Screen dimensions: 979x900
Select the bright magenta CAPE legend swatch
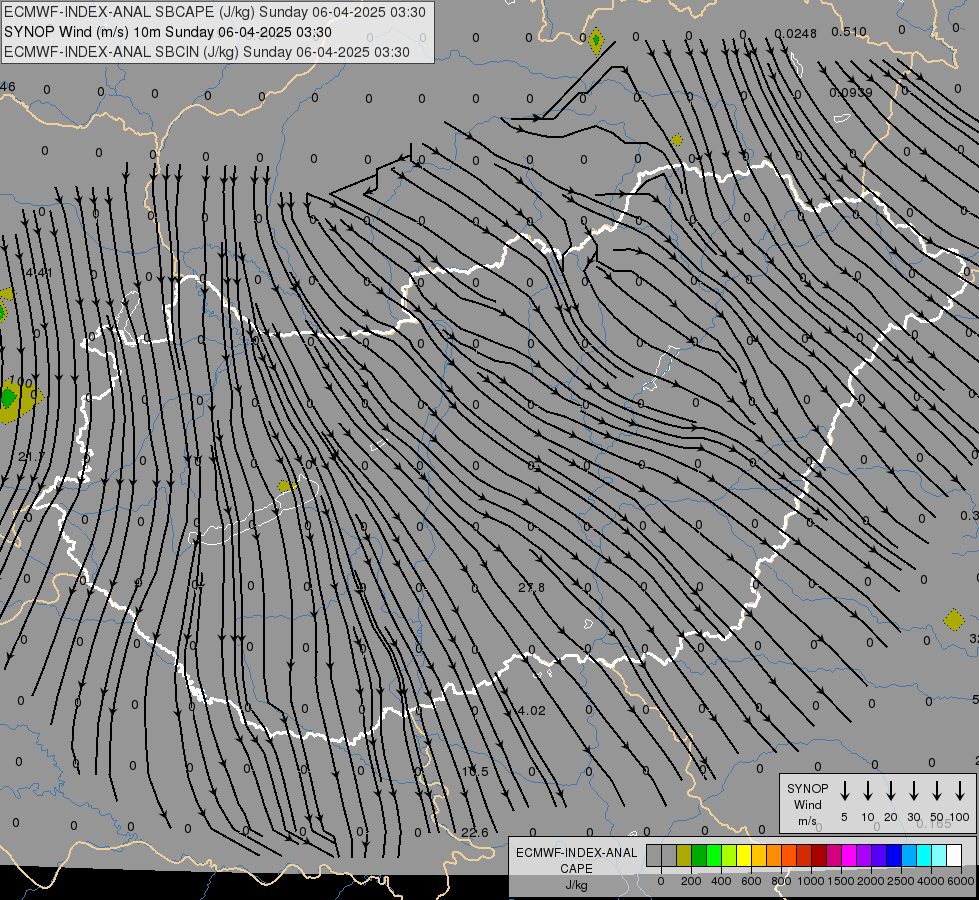(x=849, y=855)
